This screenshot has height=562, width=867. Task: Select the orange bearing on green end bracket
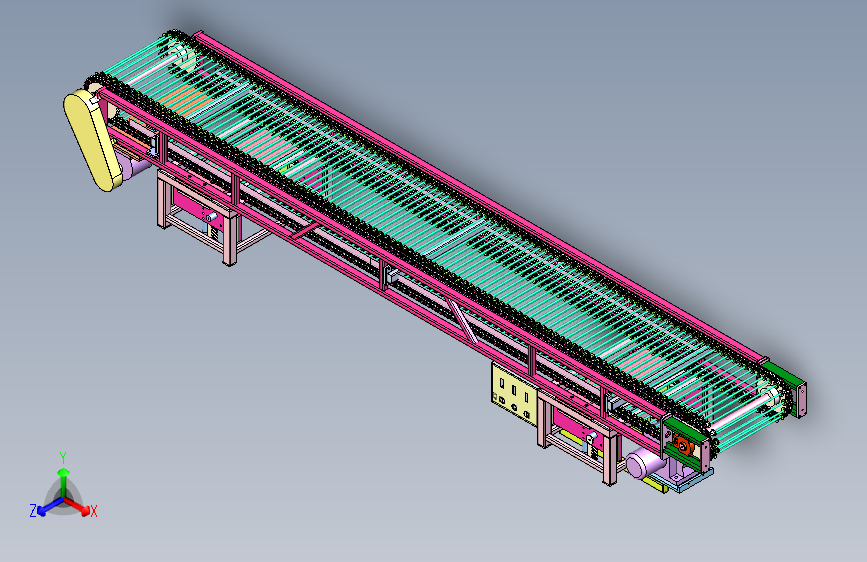pyautogui.click(x=681, y=444)
